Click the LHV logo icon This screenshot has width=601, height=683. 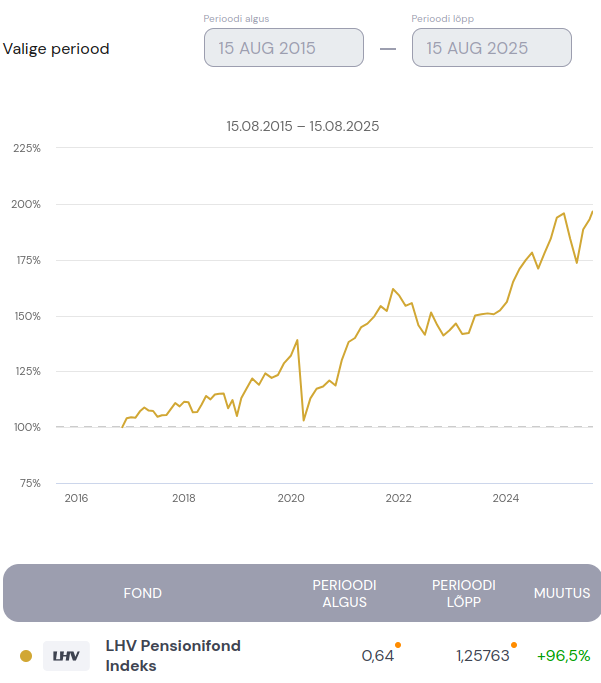[66, 656]
